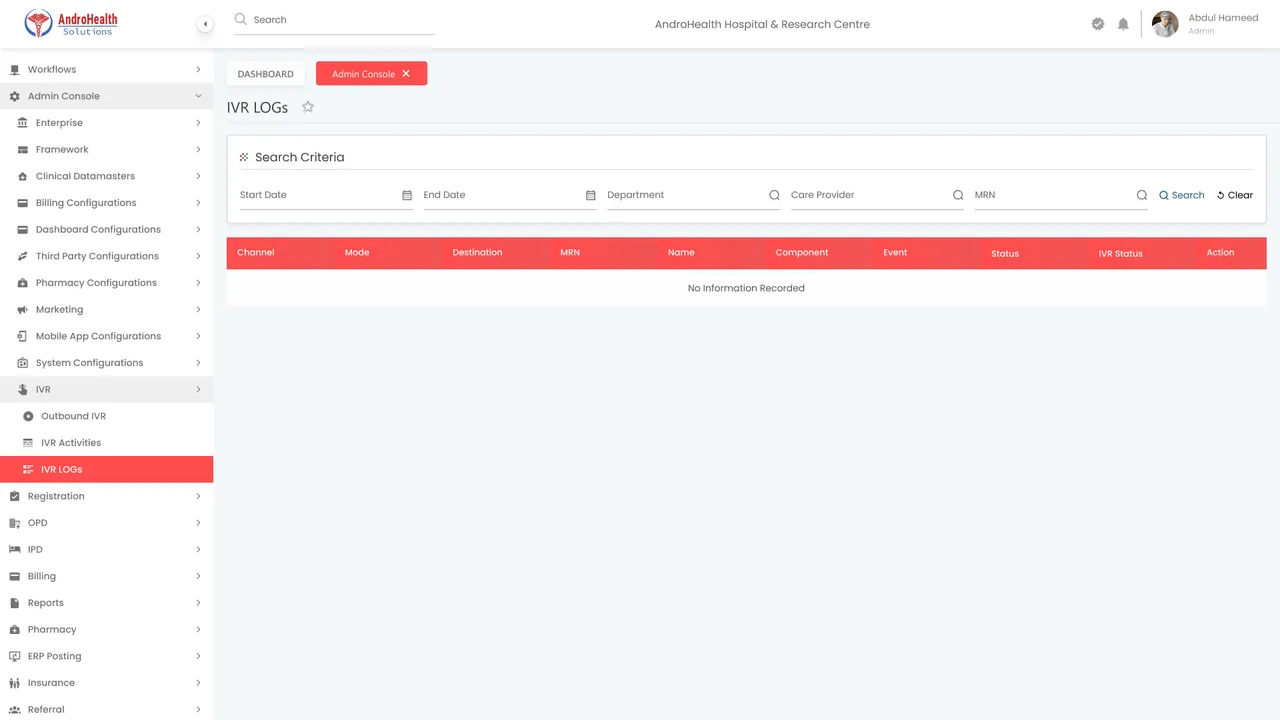Focus the Care Provider field
The width and height of the screenshot is (1280, 720).
[x=878, y=195]
